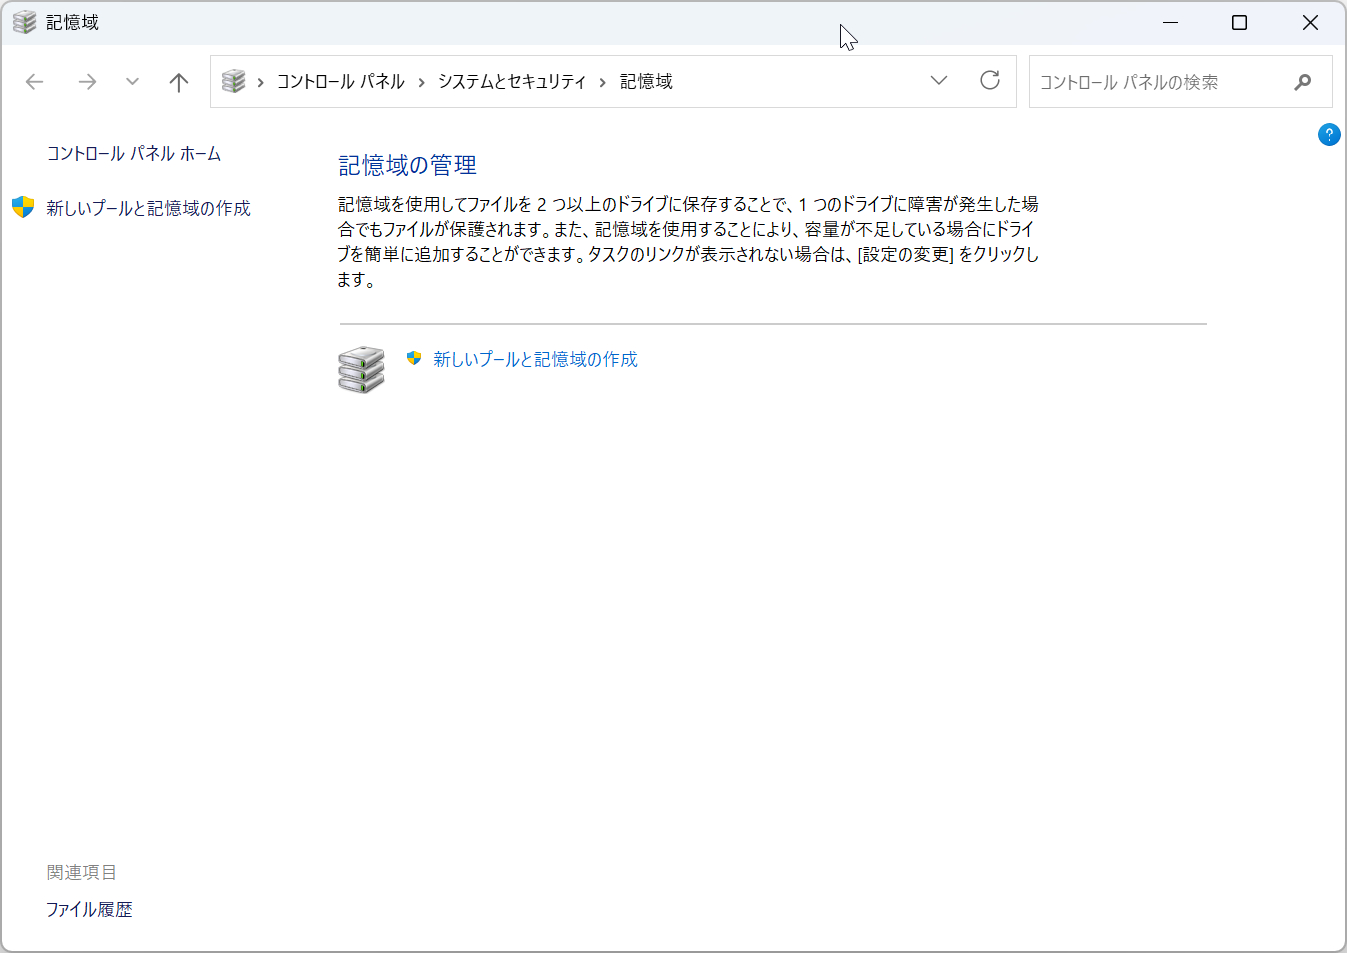The width and height of the screenshot is (1347, 953).
Task: Click the storage icon in address bar
Action: click(234, 81)
